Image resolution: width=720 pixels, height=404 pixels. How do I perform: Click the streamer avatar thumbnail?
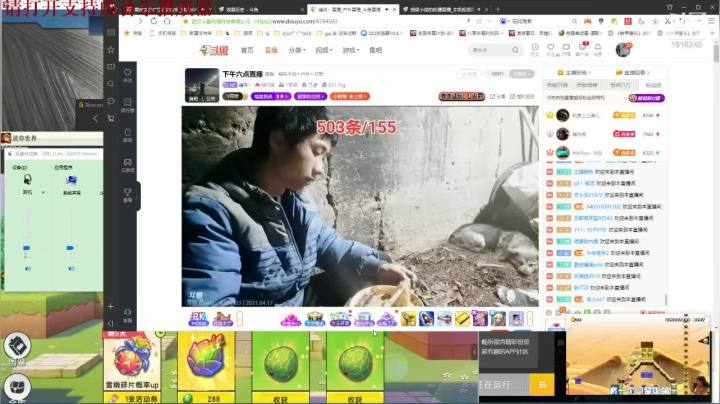click(202, 85)
